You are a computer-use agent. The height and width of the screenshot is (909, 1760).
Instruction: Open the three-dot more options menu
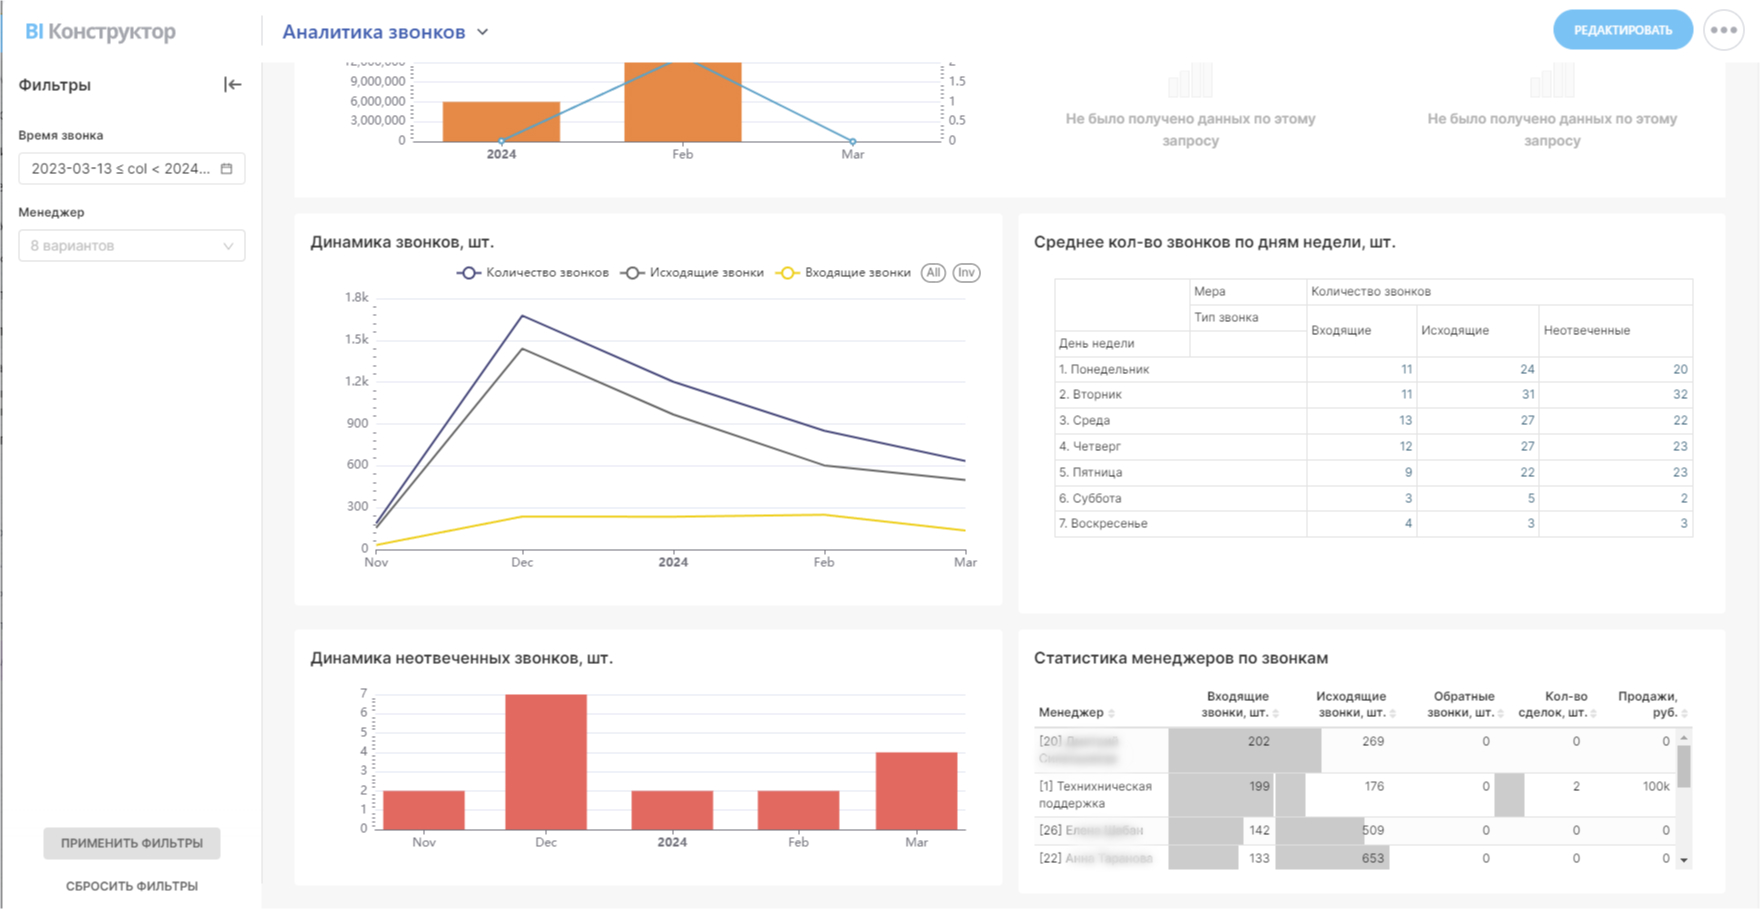[1723, 30]
